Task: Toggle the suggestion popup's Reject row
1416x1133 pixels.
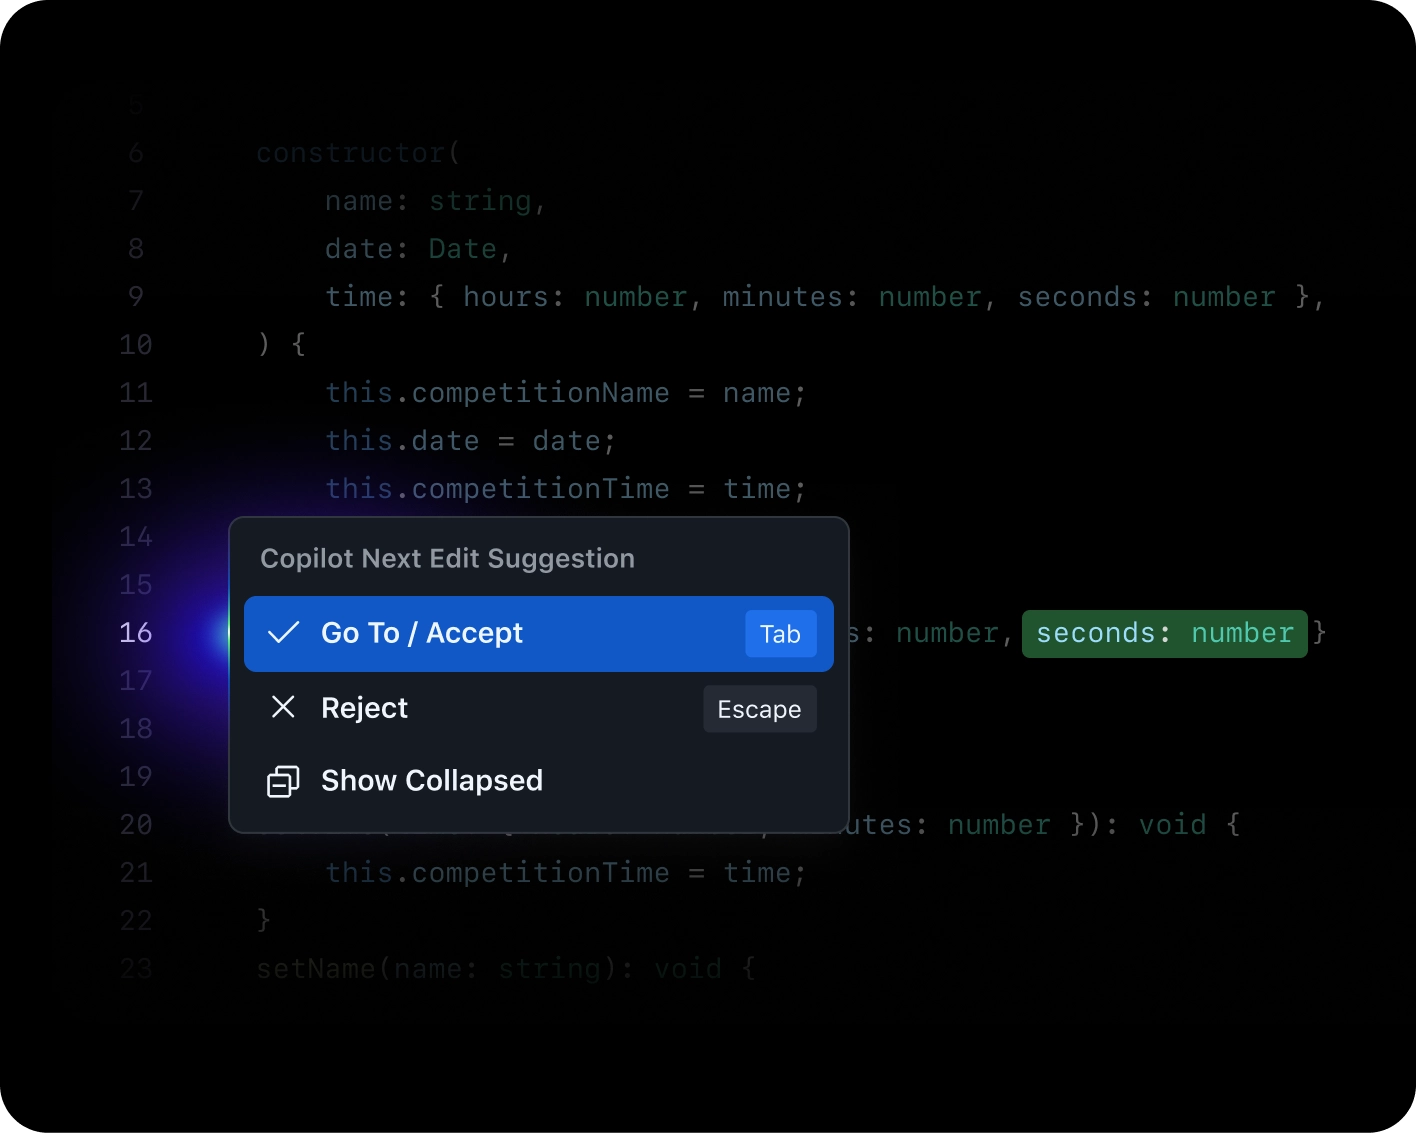Action: click(x=364, y=707)
